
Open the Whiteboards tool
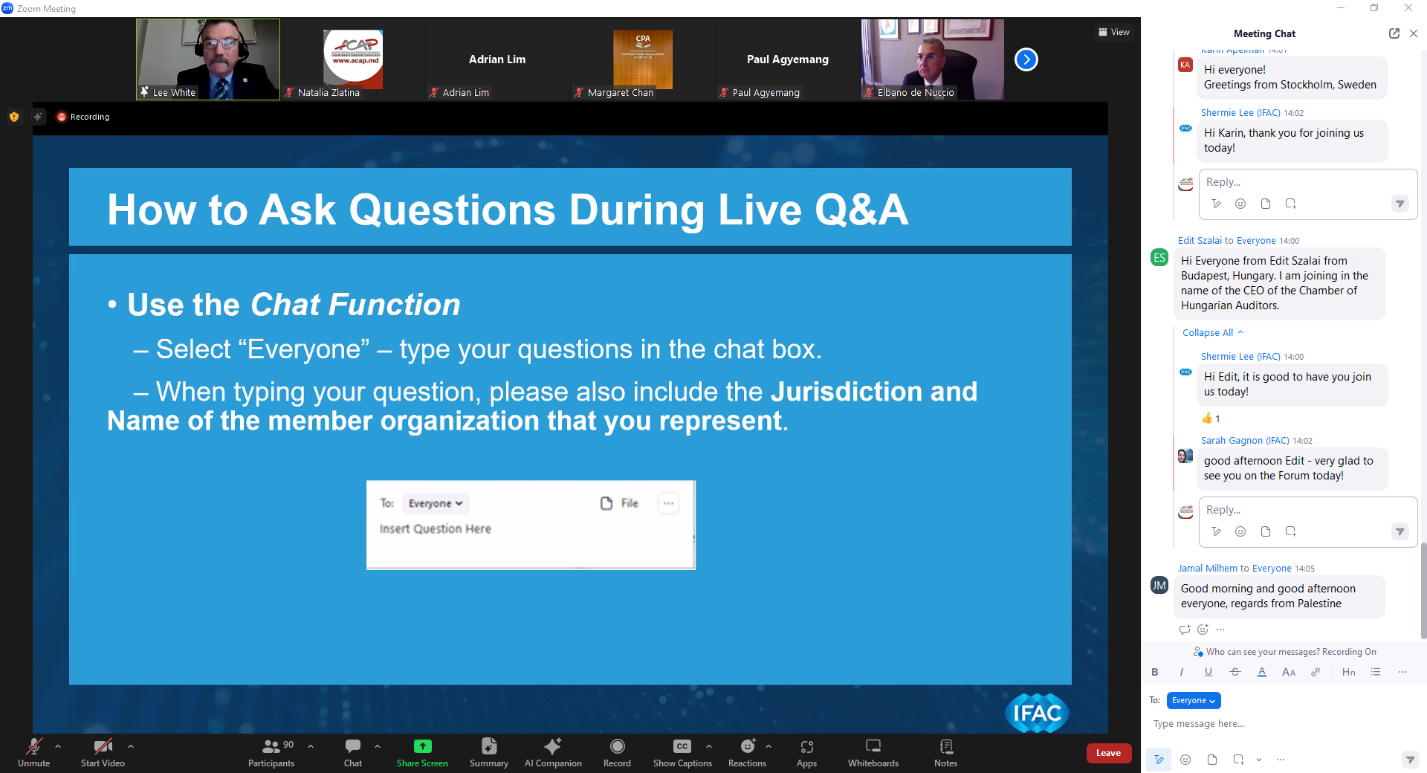point(873,752)
